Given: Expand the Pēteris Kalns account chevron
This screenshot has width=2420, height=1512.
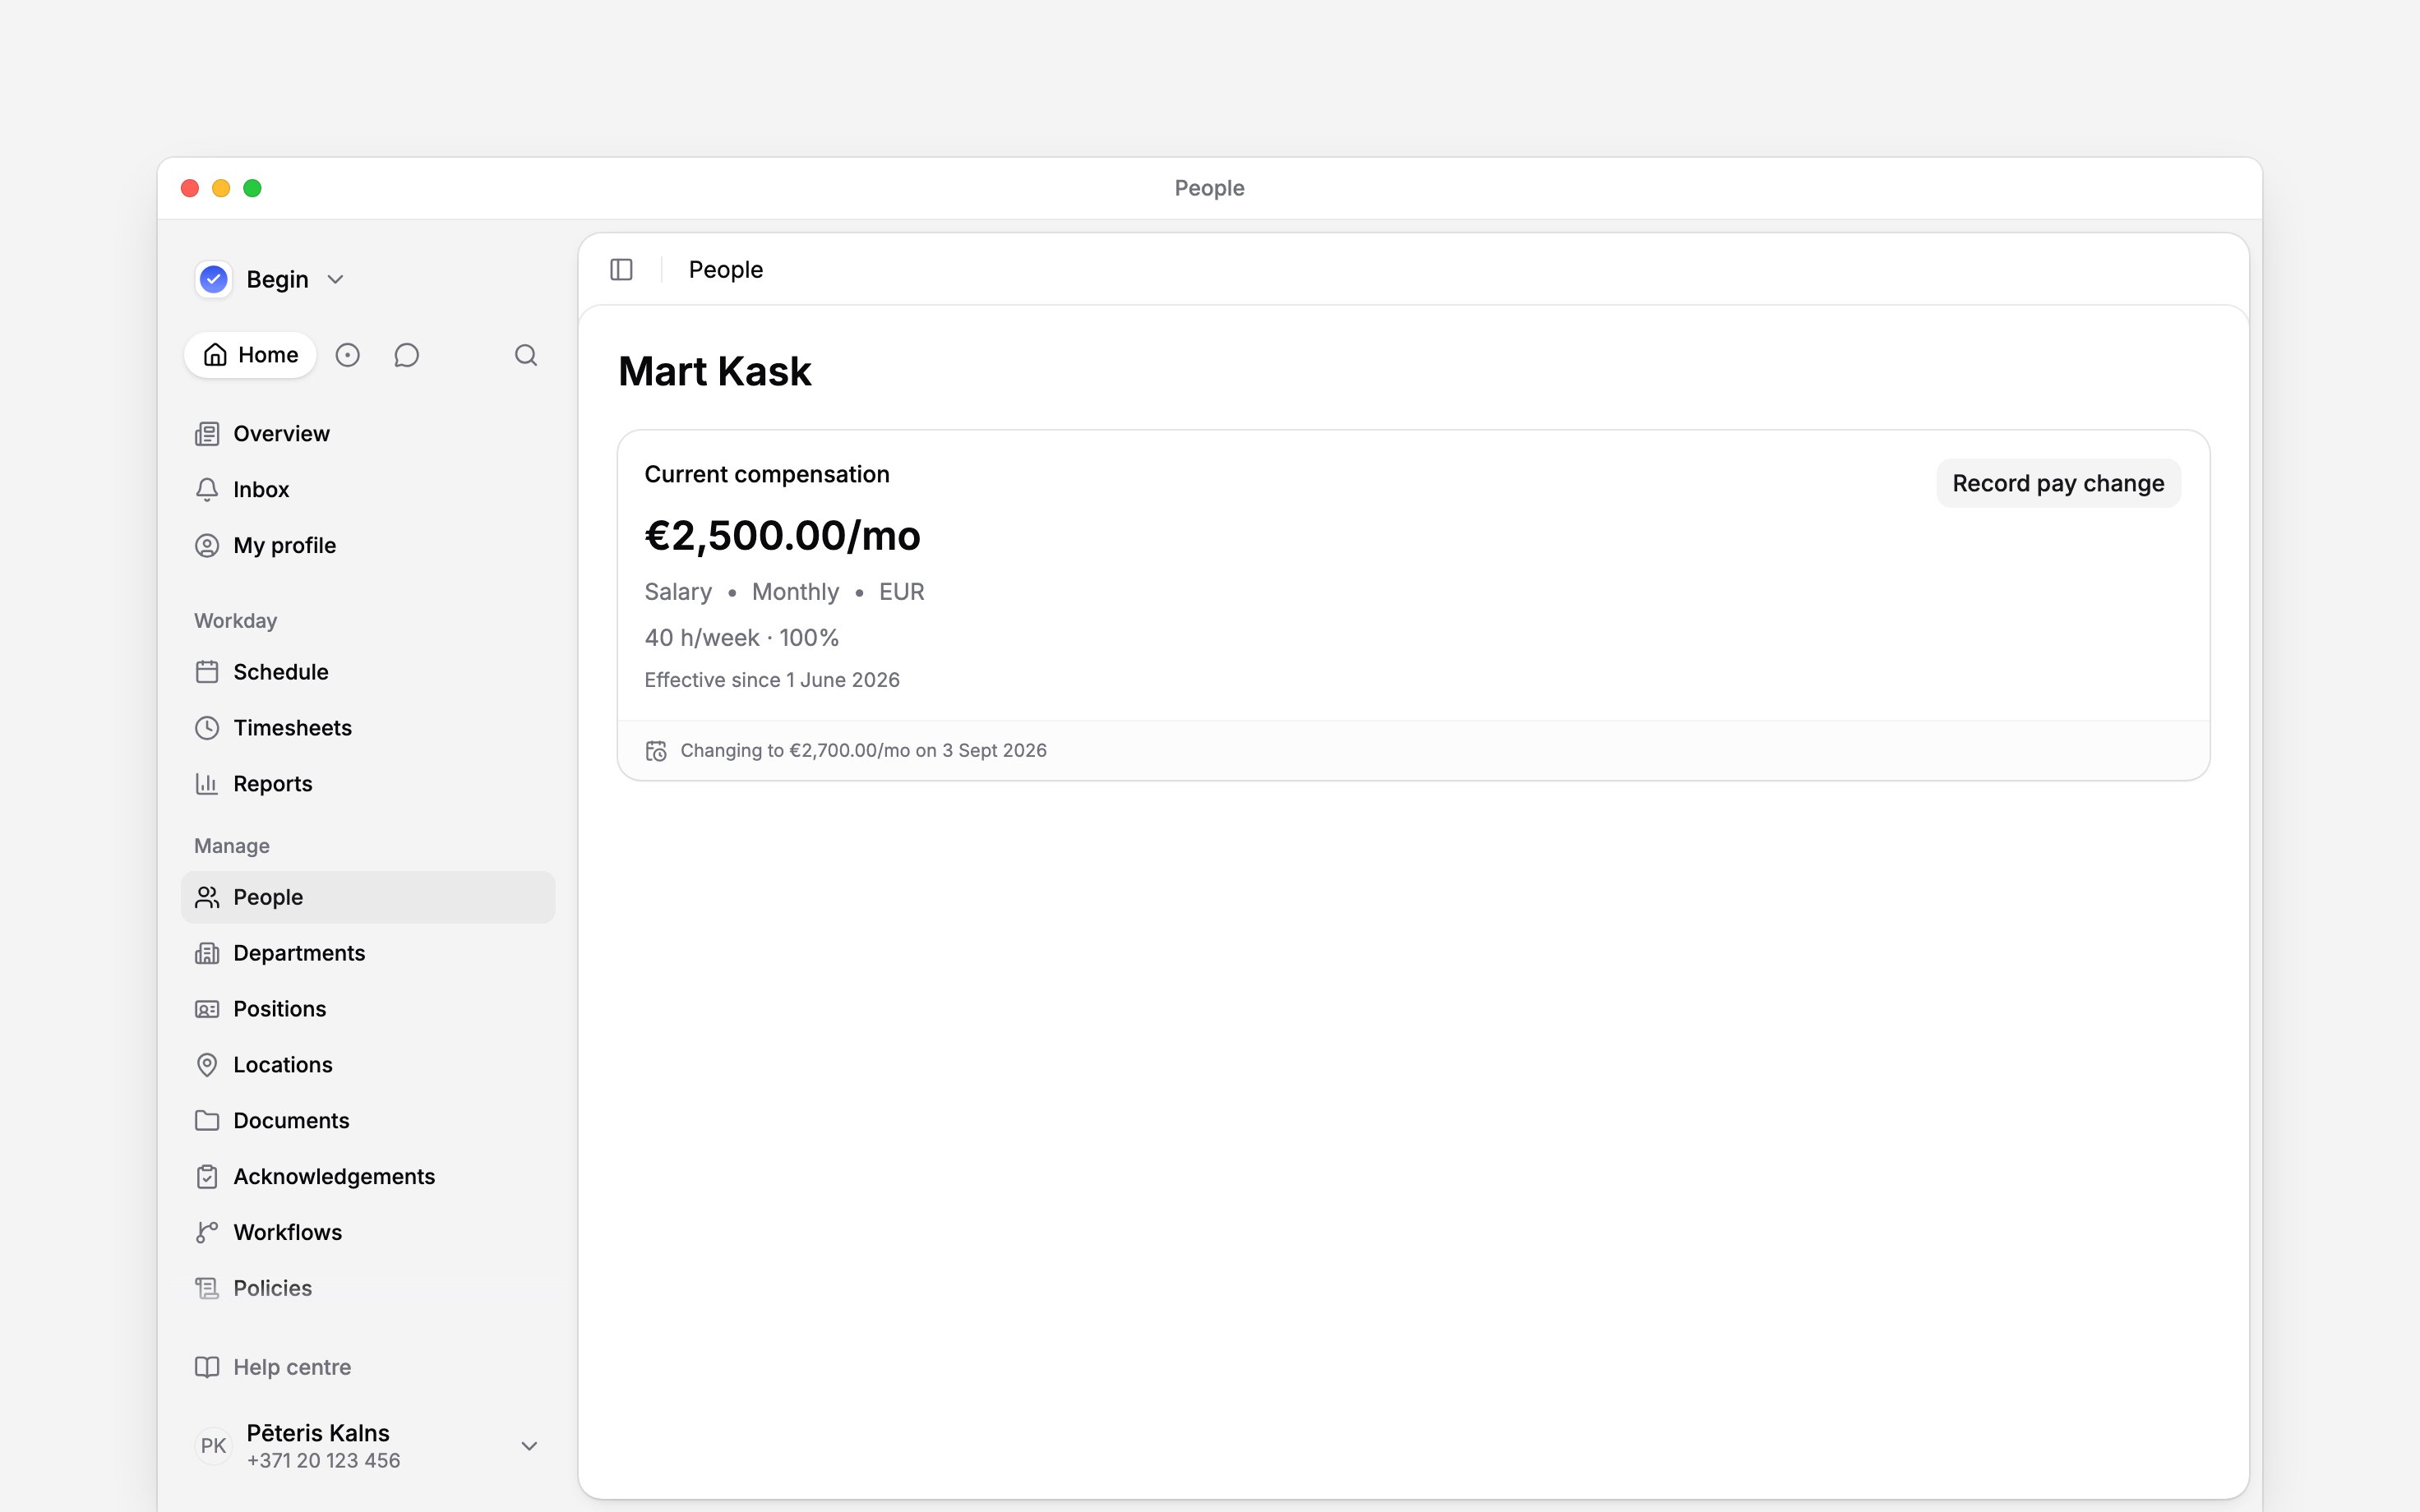Looking at the screenshot, I should pos(530,1446).
